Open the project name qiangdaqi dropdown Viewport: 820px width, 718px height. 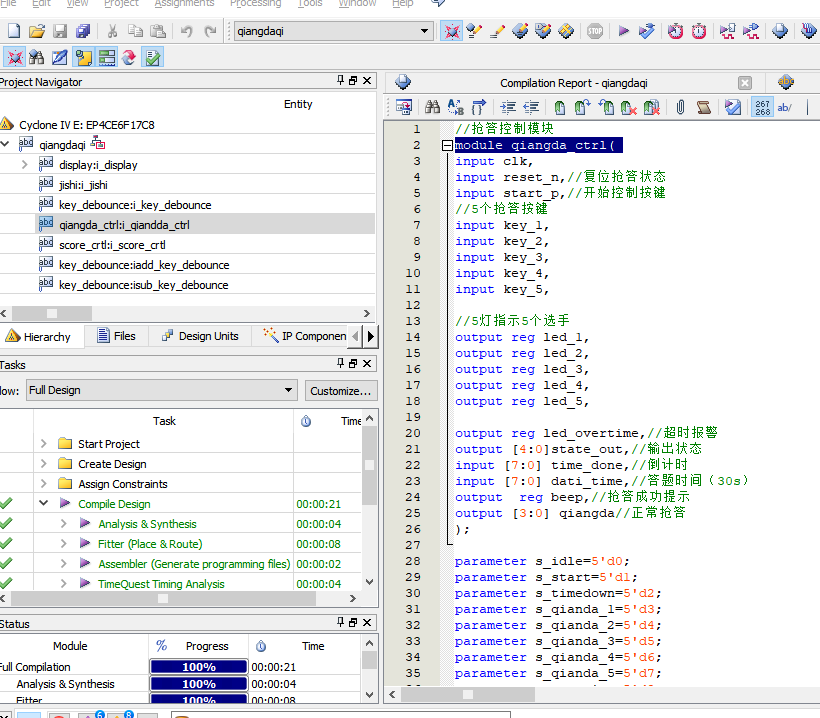click(x=424, y=31)
